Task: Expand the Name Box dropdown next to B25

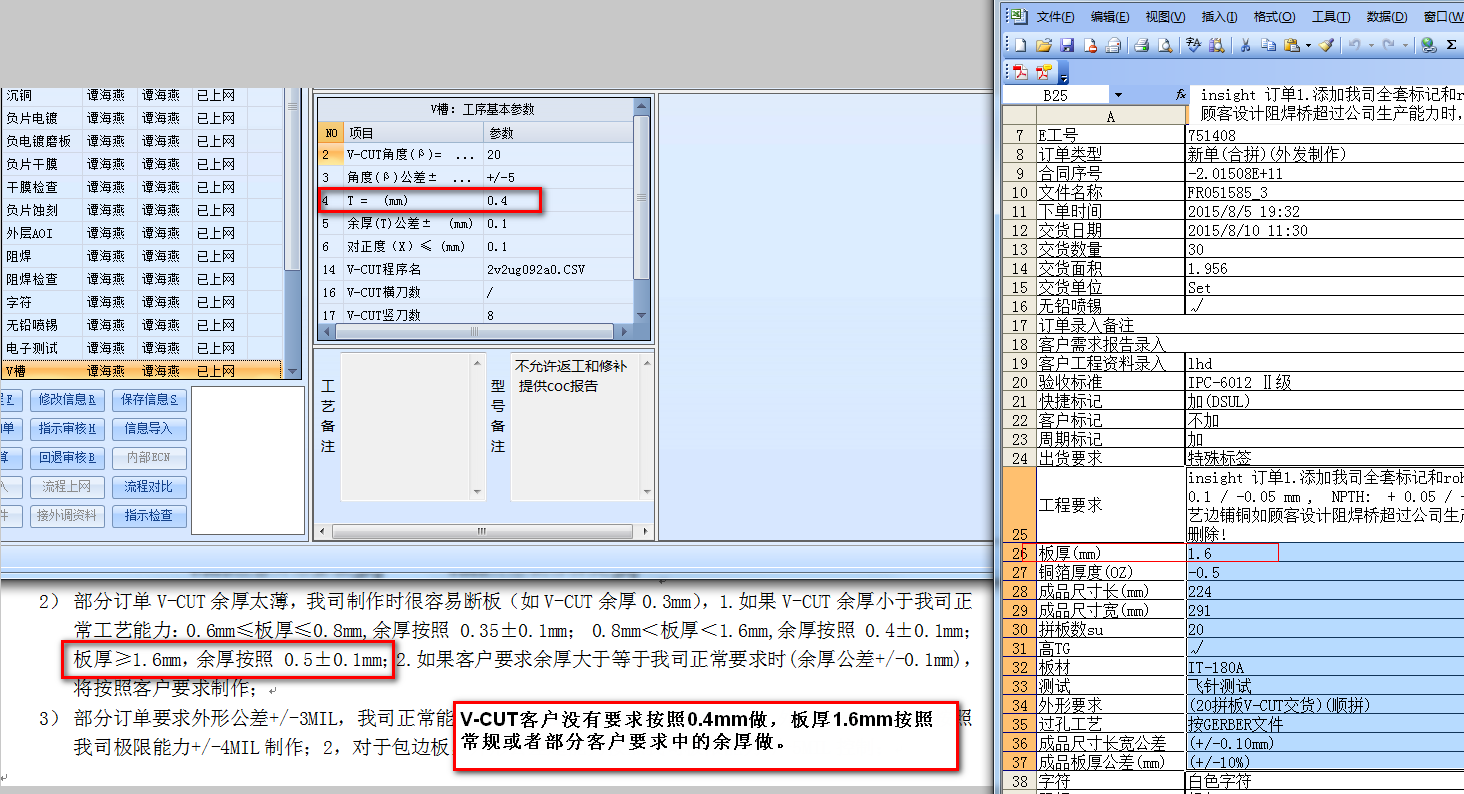Action: [x=1118, y=95]
